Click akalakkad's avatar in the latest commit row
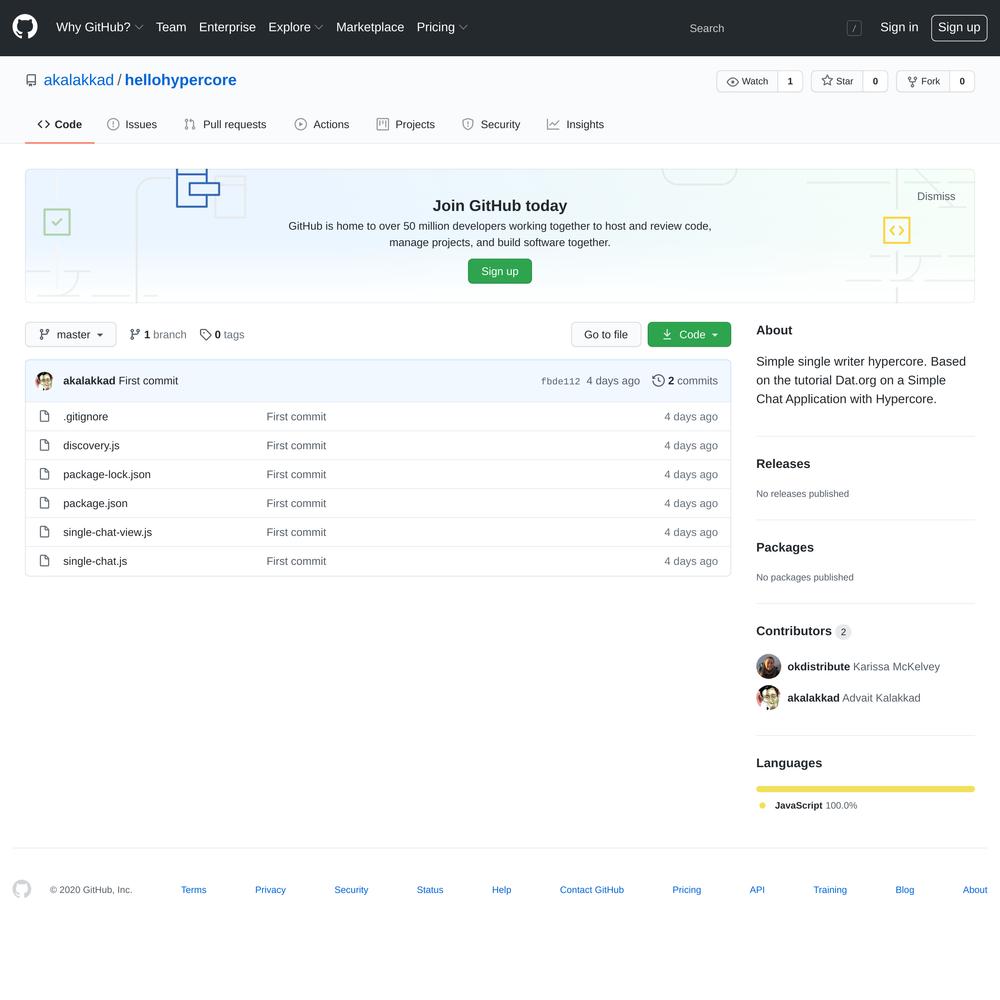 pyautogui.click(x=44, y=381)
